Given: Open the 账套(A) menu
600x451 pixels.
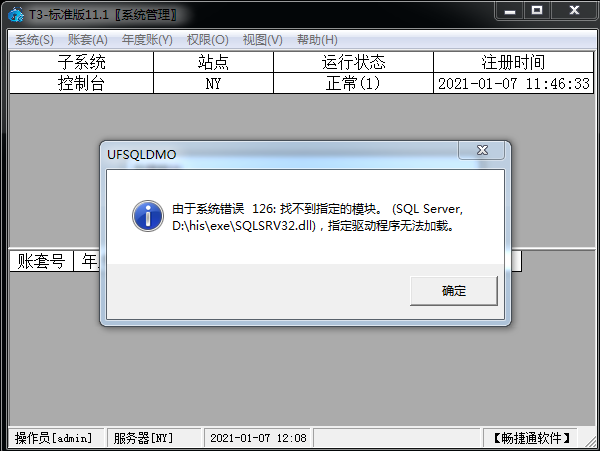Looking at the screenshot, I should tap(88, 40).
